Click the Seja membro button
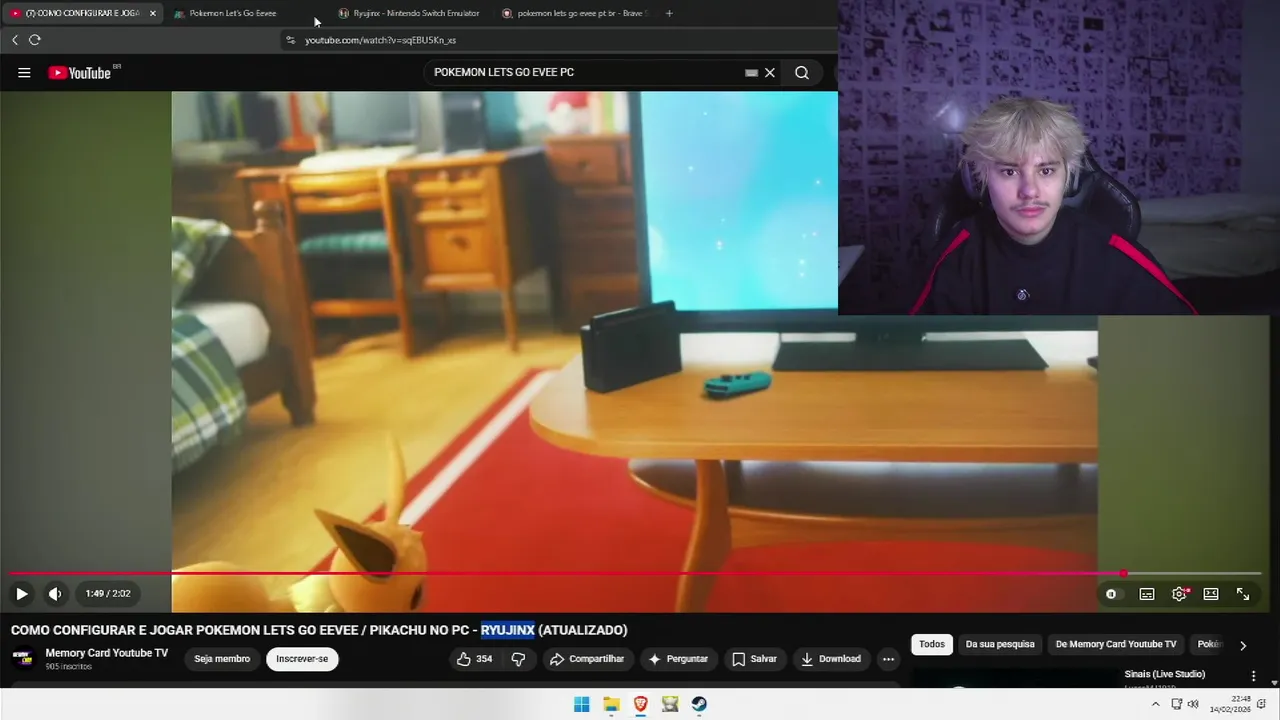This screenshot has width=1280, height=720. [222, 659]
